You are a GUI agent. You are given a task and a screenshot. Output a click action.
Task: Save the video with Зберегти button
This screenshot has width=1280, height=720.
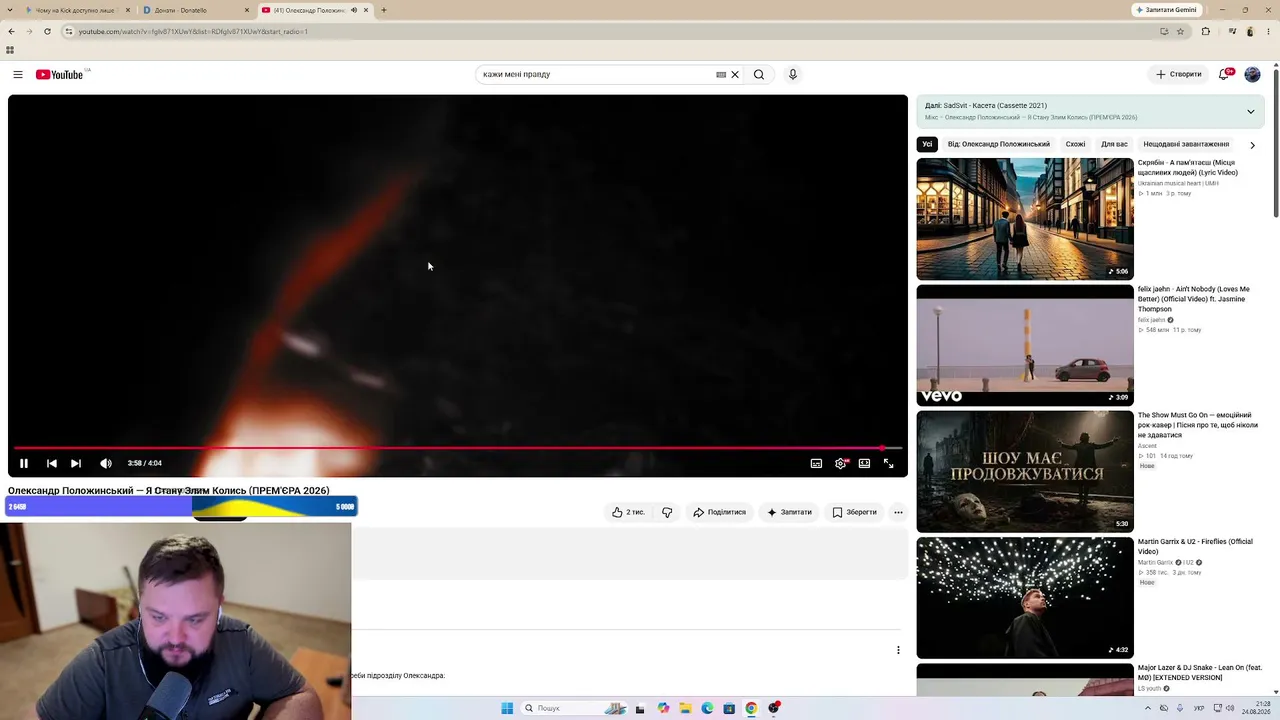(x=855, y=512)
